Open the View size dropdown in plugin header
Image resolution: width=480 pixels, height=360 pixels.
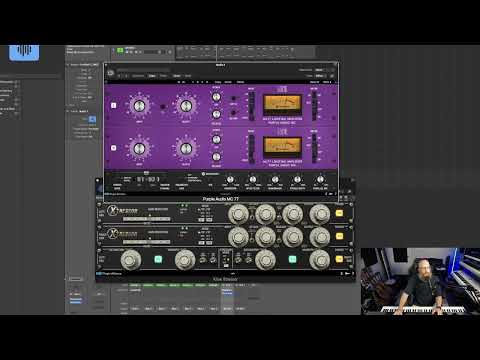coord(319,76)
